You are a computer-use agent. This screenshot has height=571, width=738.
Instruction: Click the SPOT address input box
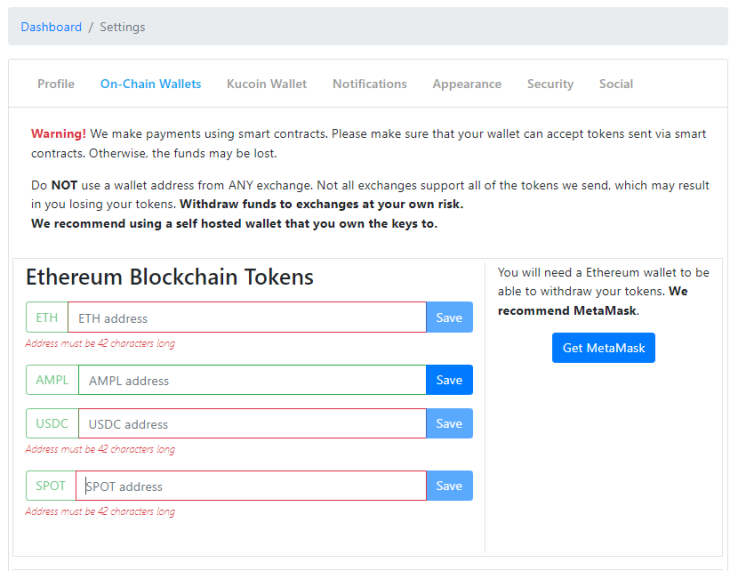tap(251, 485)
